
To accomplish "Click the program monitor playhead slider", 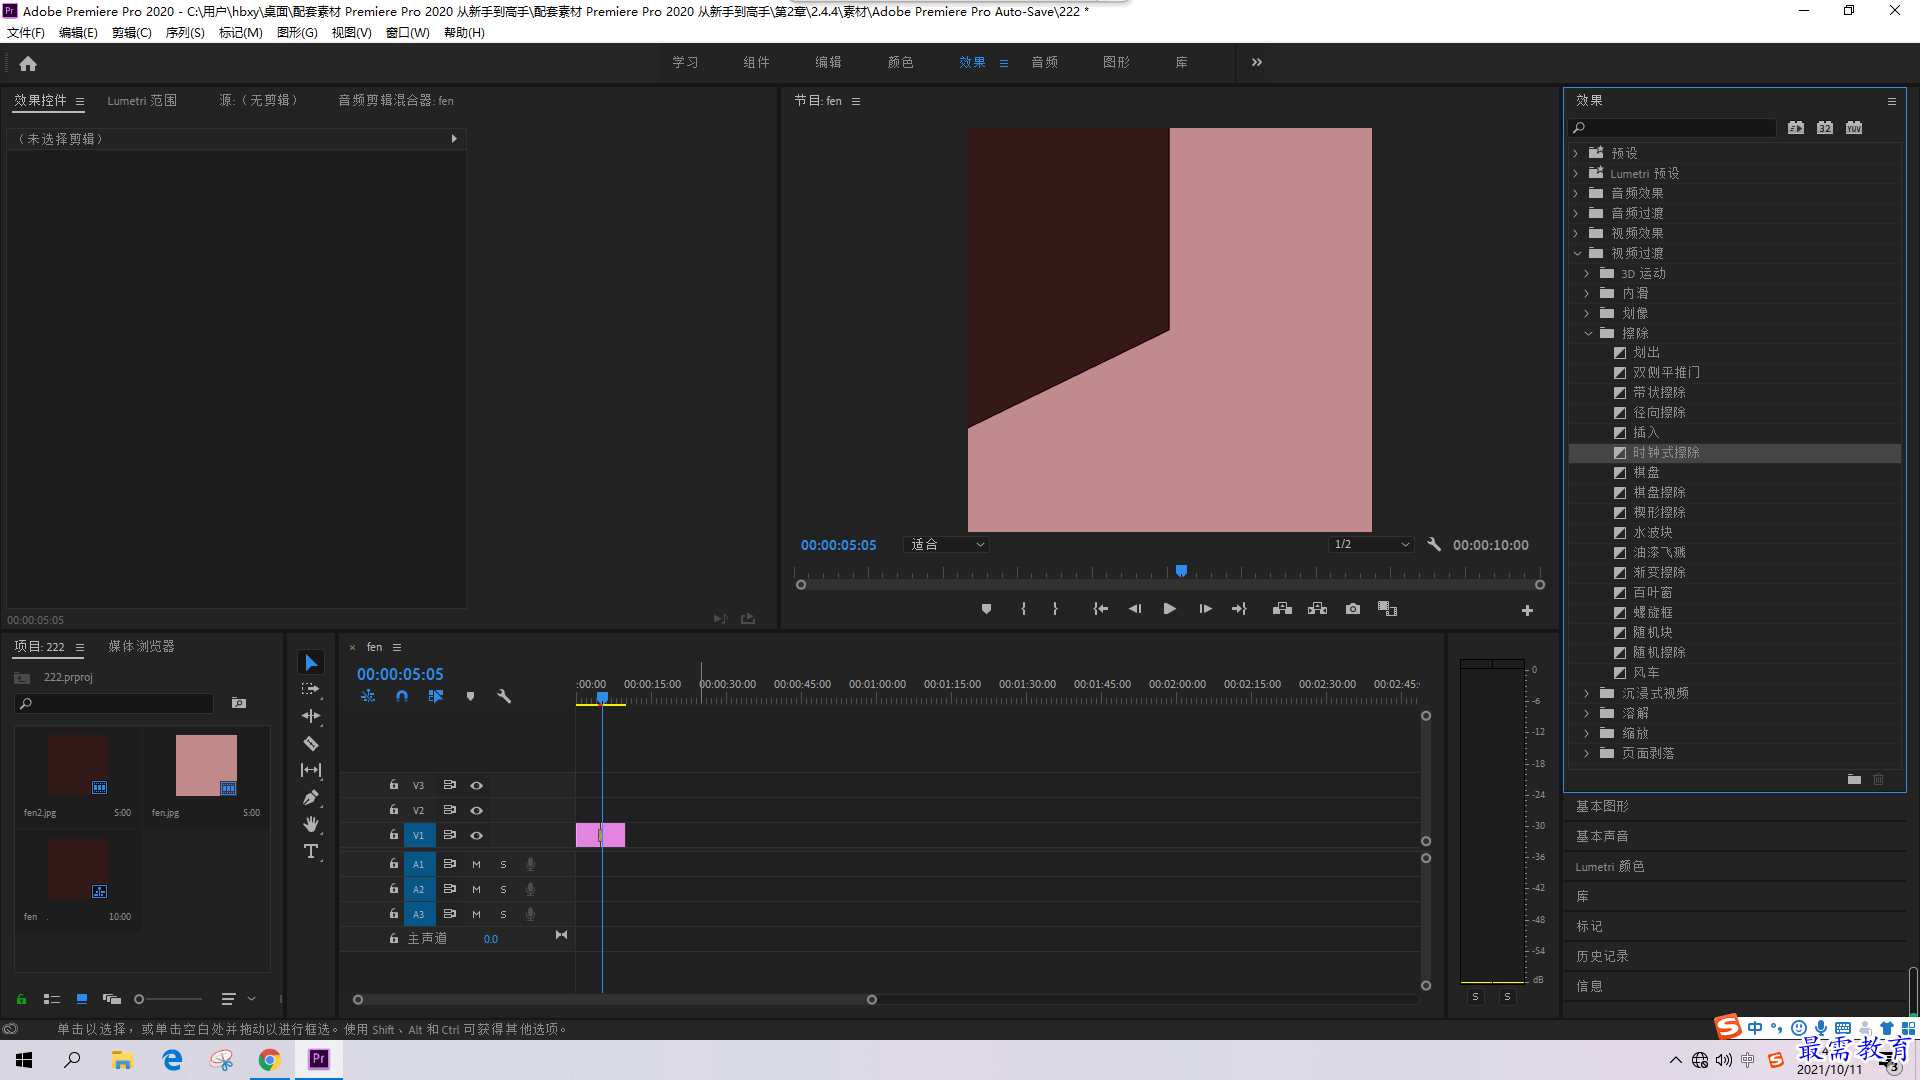I will (1181, 571).
